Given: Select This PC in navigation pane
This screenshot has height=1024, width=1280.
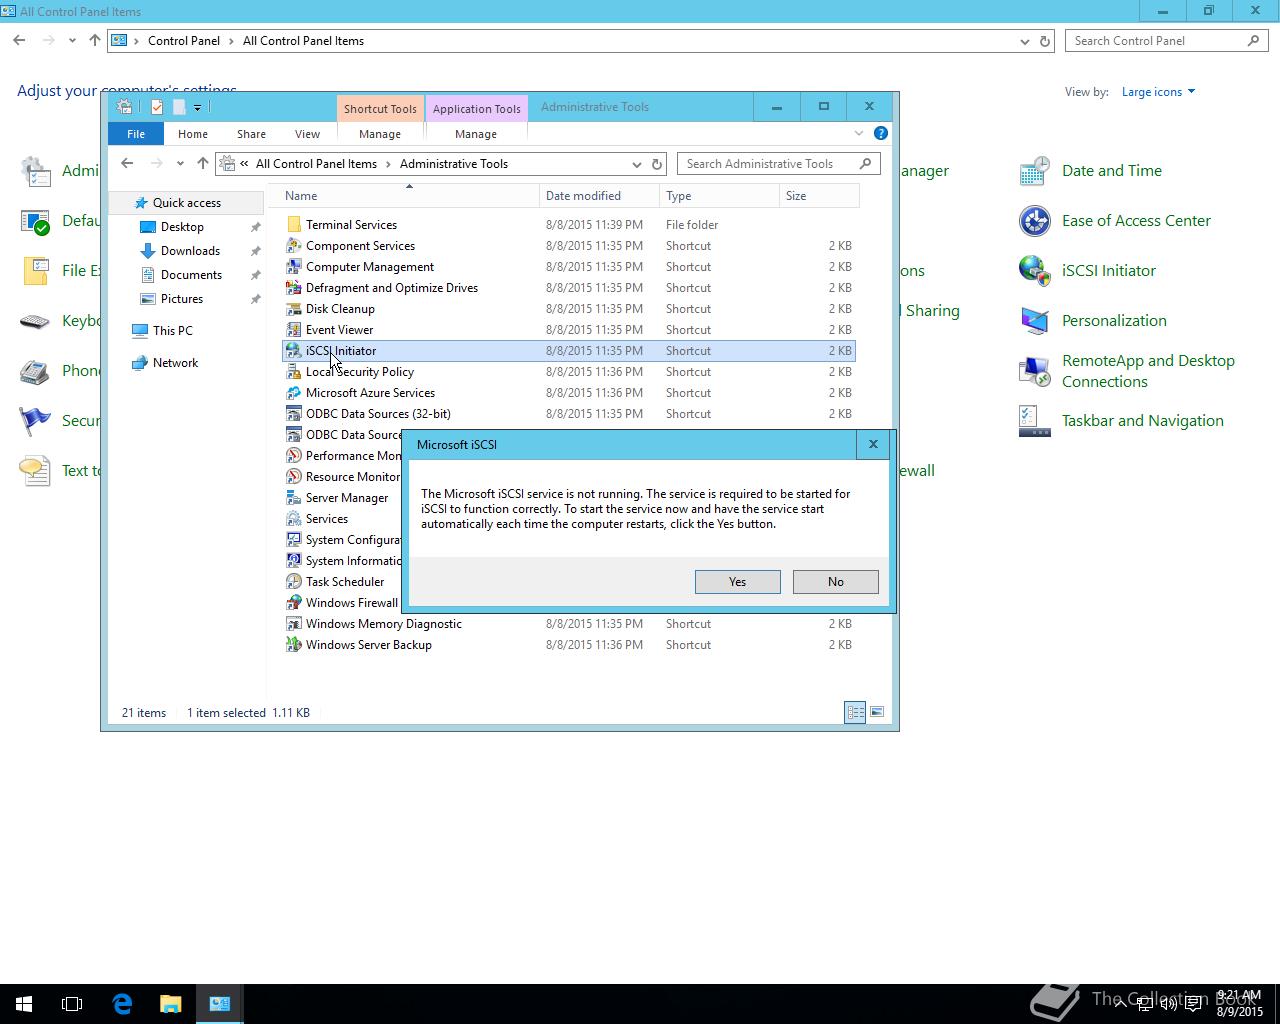Looking at the screenshot, I should [172, 331].
